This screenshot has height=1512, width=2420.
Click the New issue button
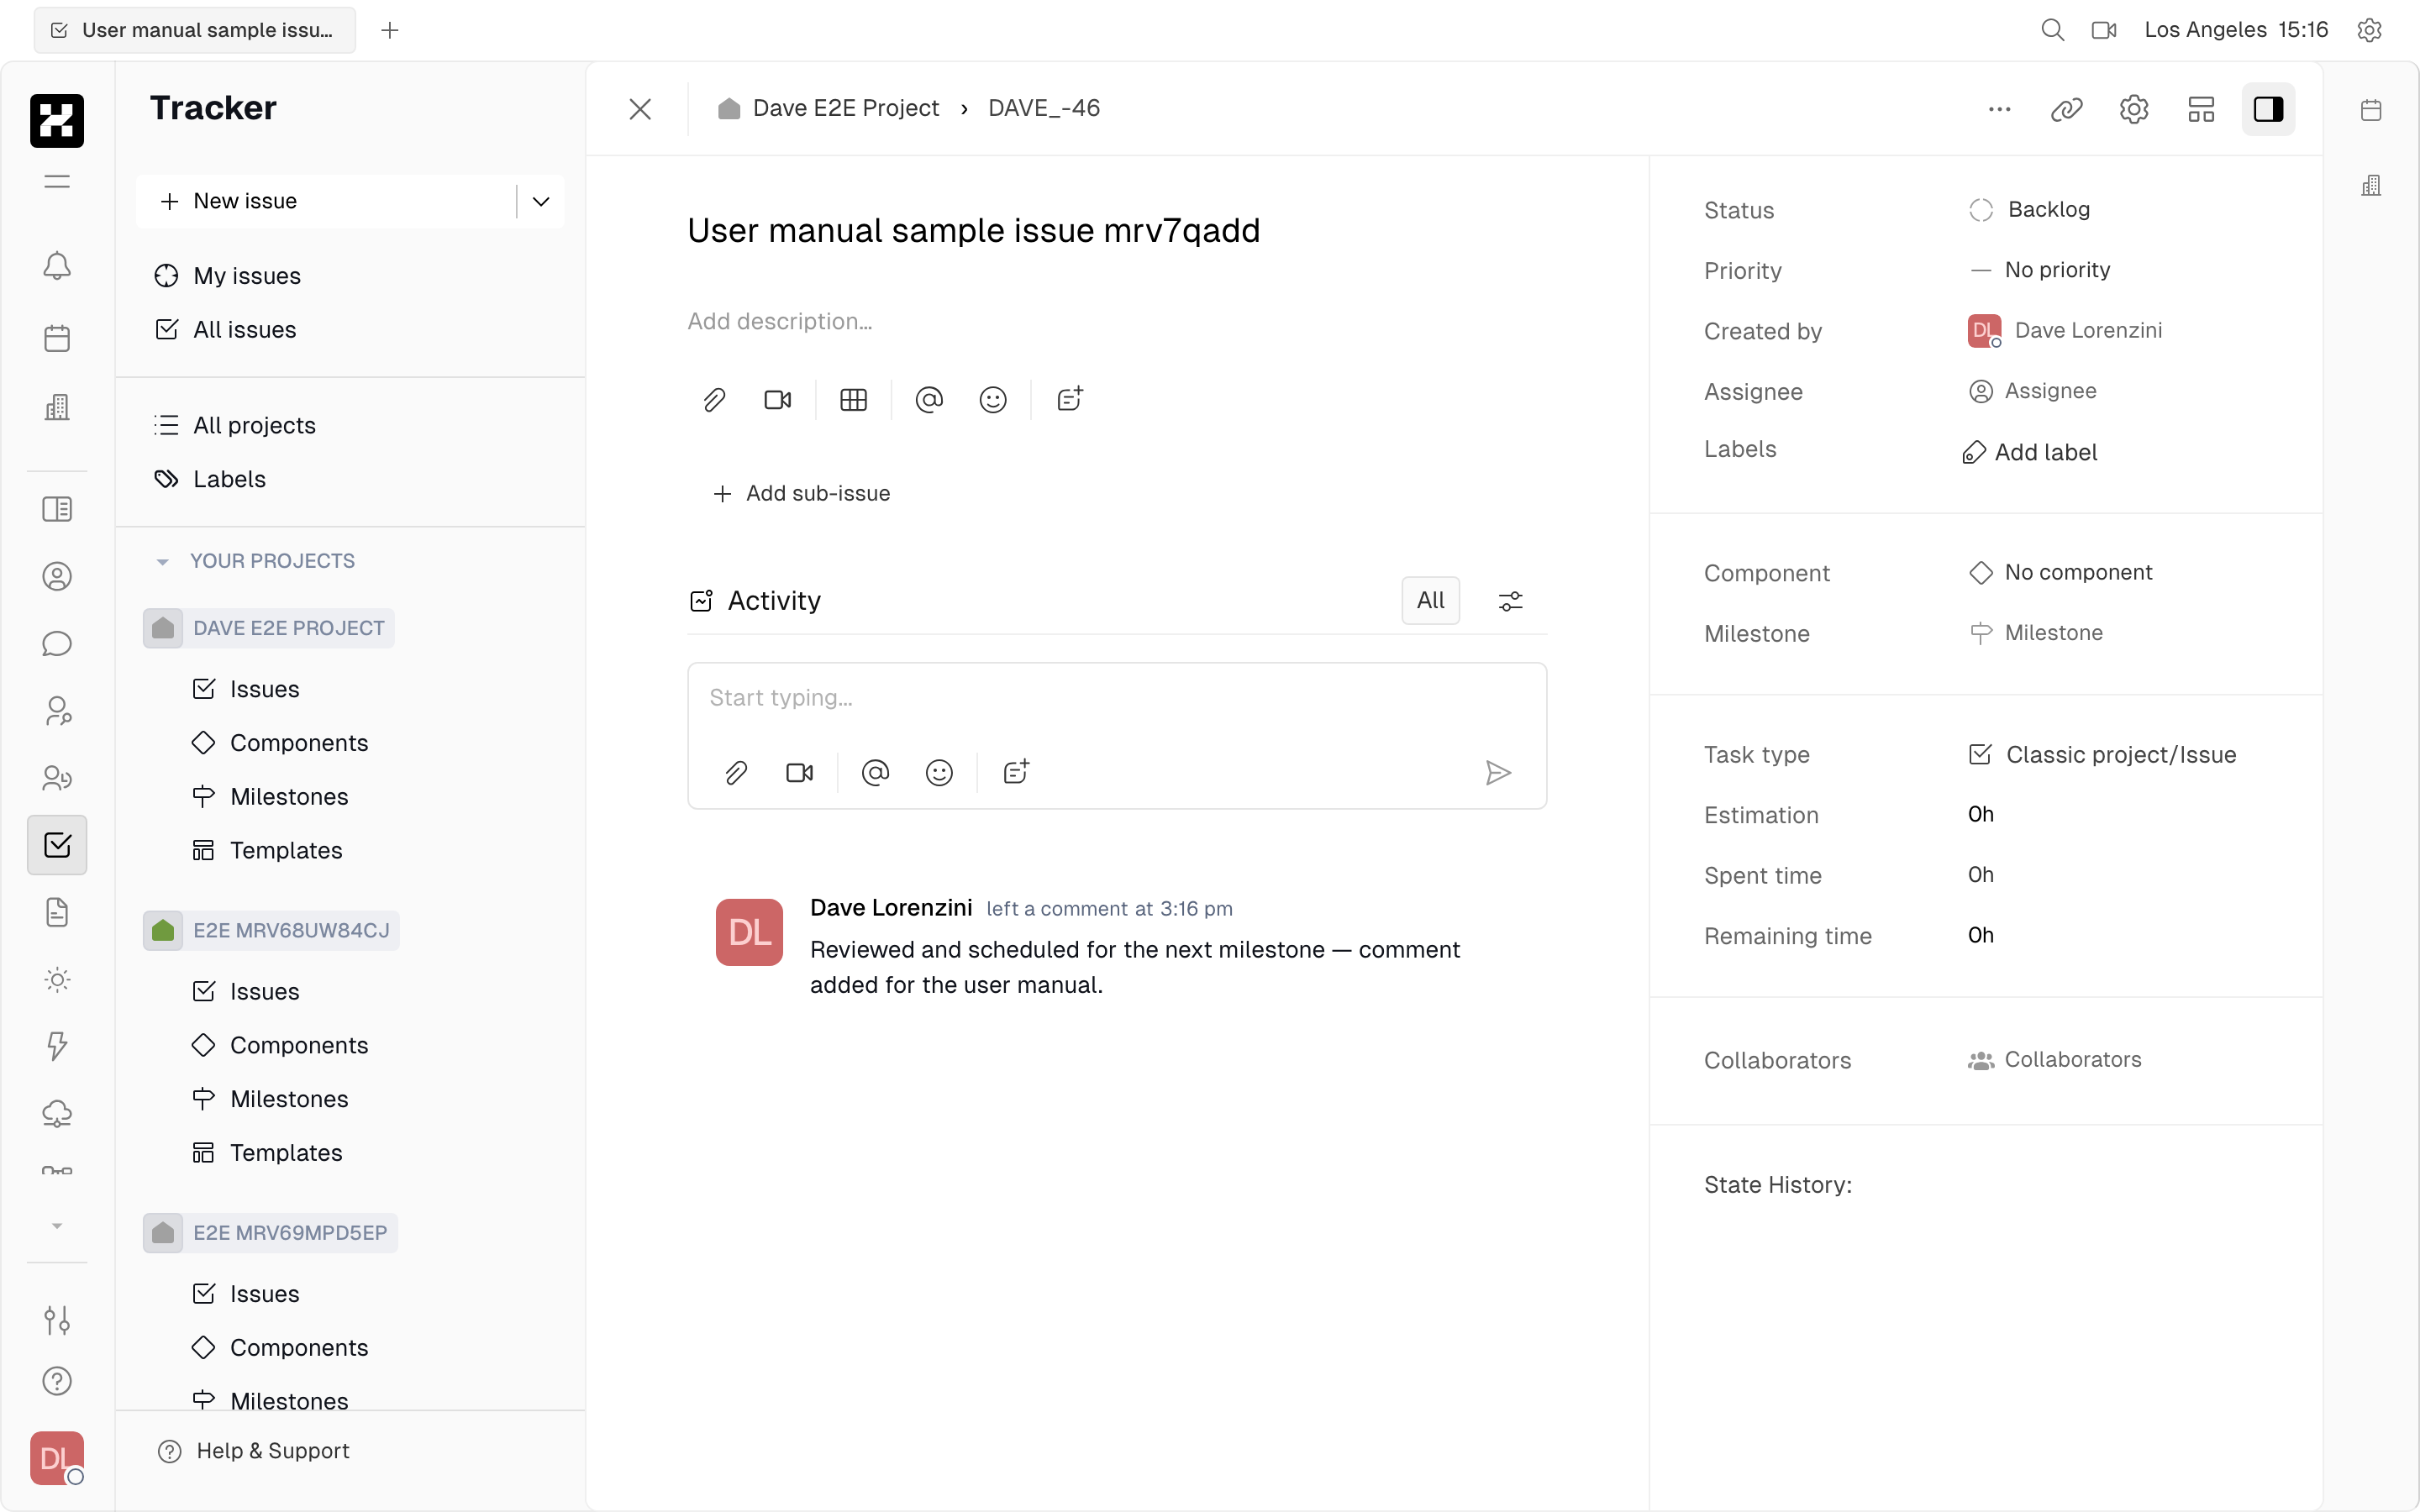pos(326,201)
